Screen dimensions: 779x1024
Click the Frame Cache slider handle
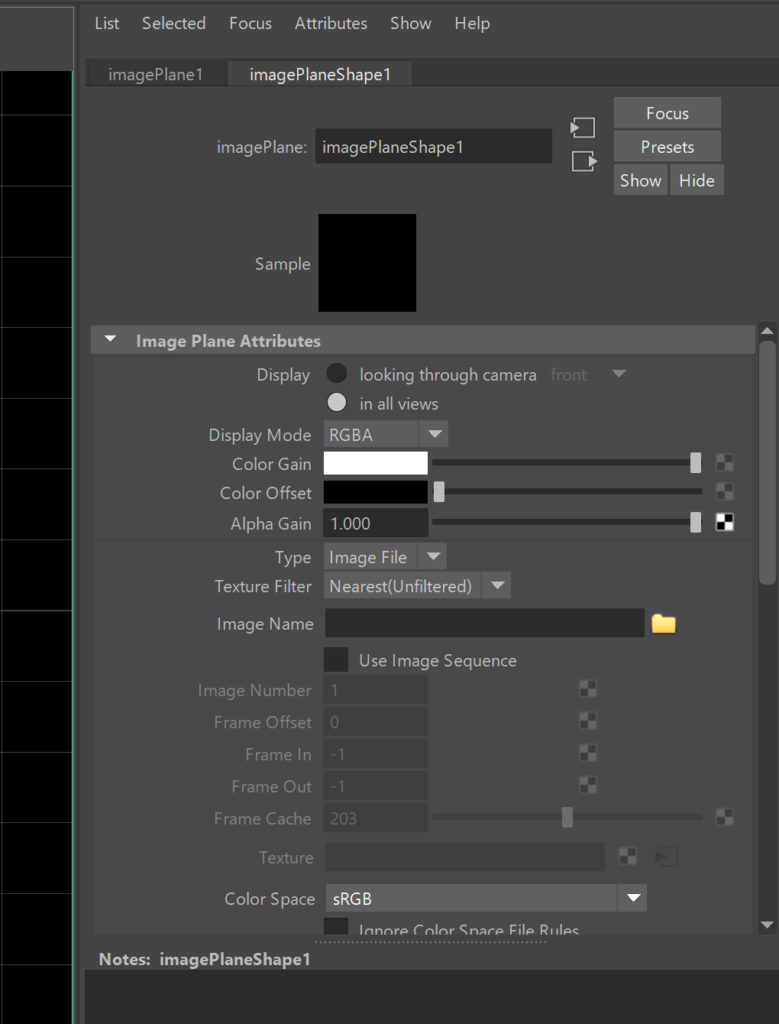click(x=567, y=817)
